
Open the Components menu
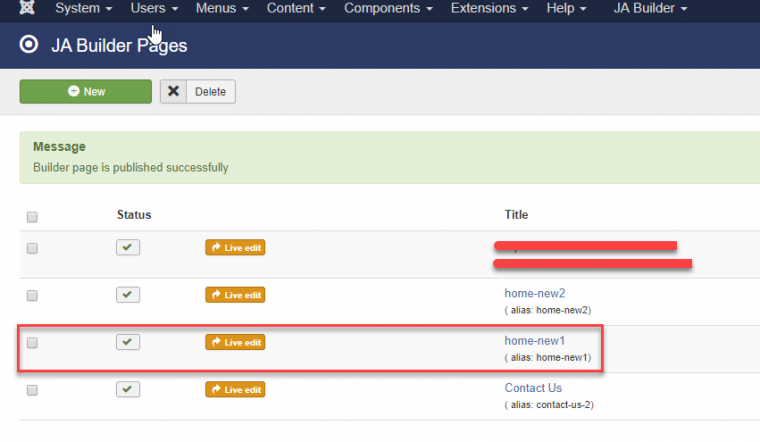tap(388, 9)
